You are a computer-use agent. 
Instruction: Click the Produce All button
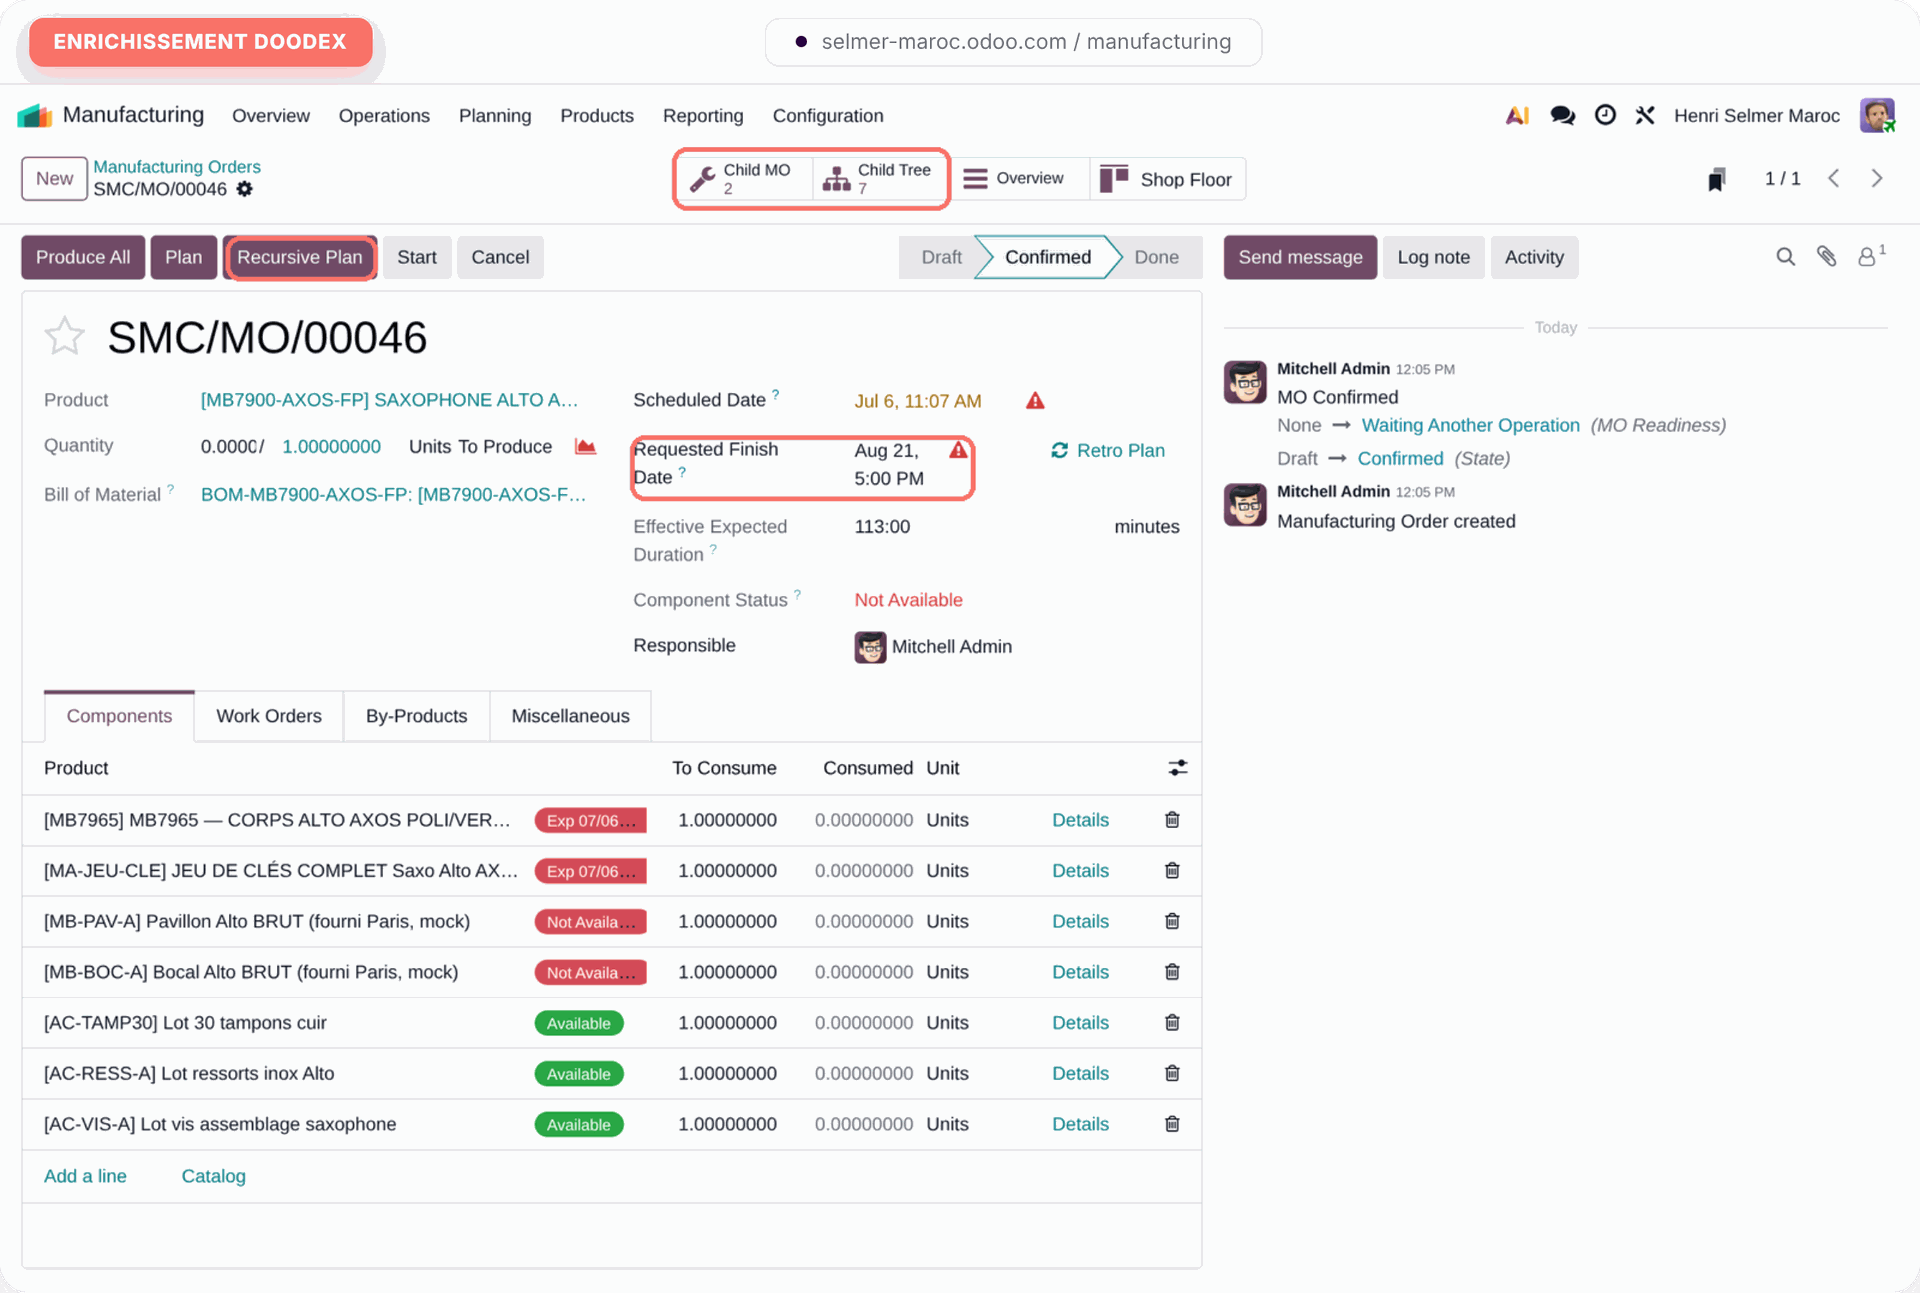[83, 257]
